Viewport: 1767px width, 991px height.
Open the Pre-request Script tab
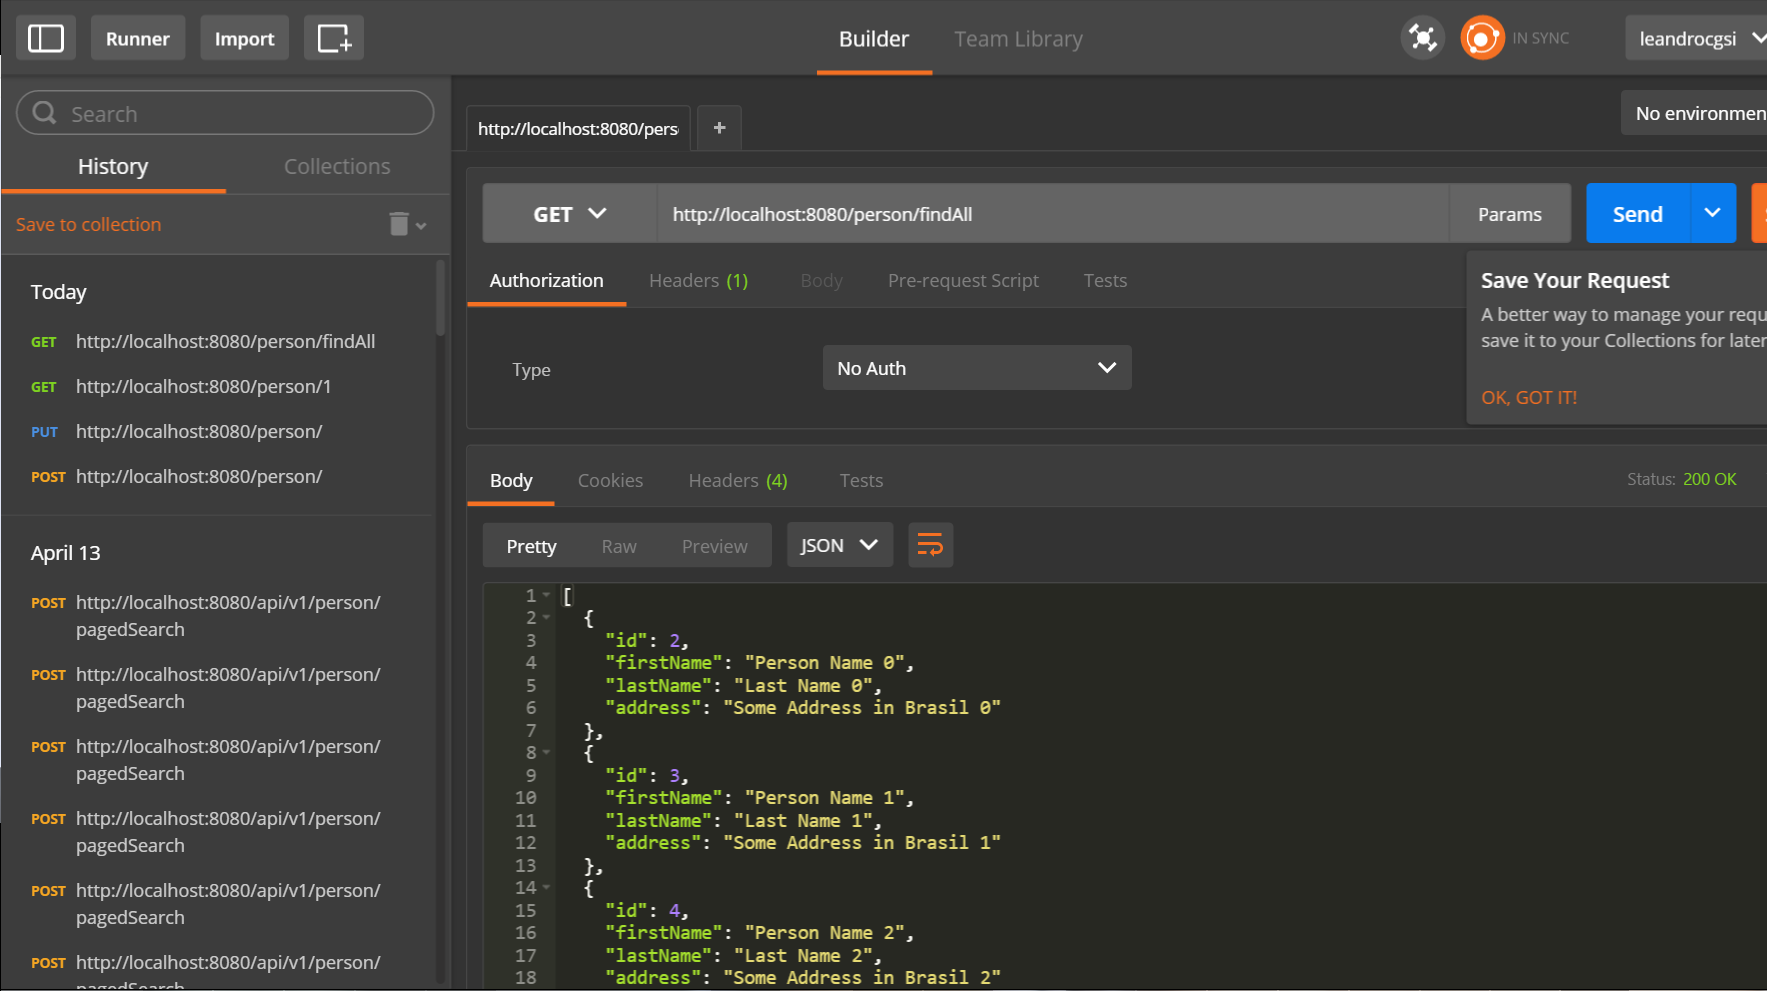pos(963,281)
